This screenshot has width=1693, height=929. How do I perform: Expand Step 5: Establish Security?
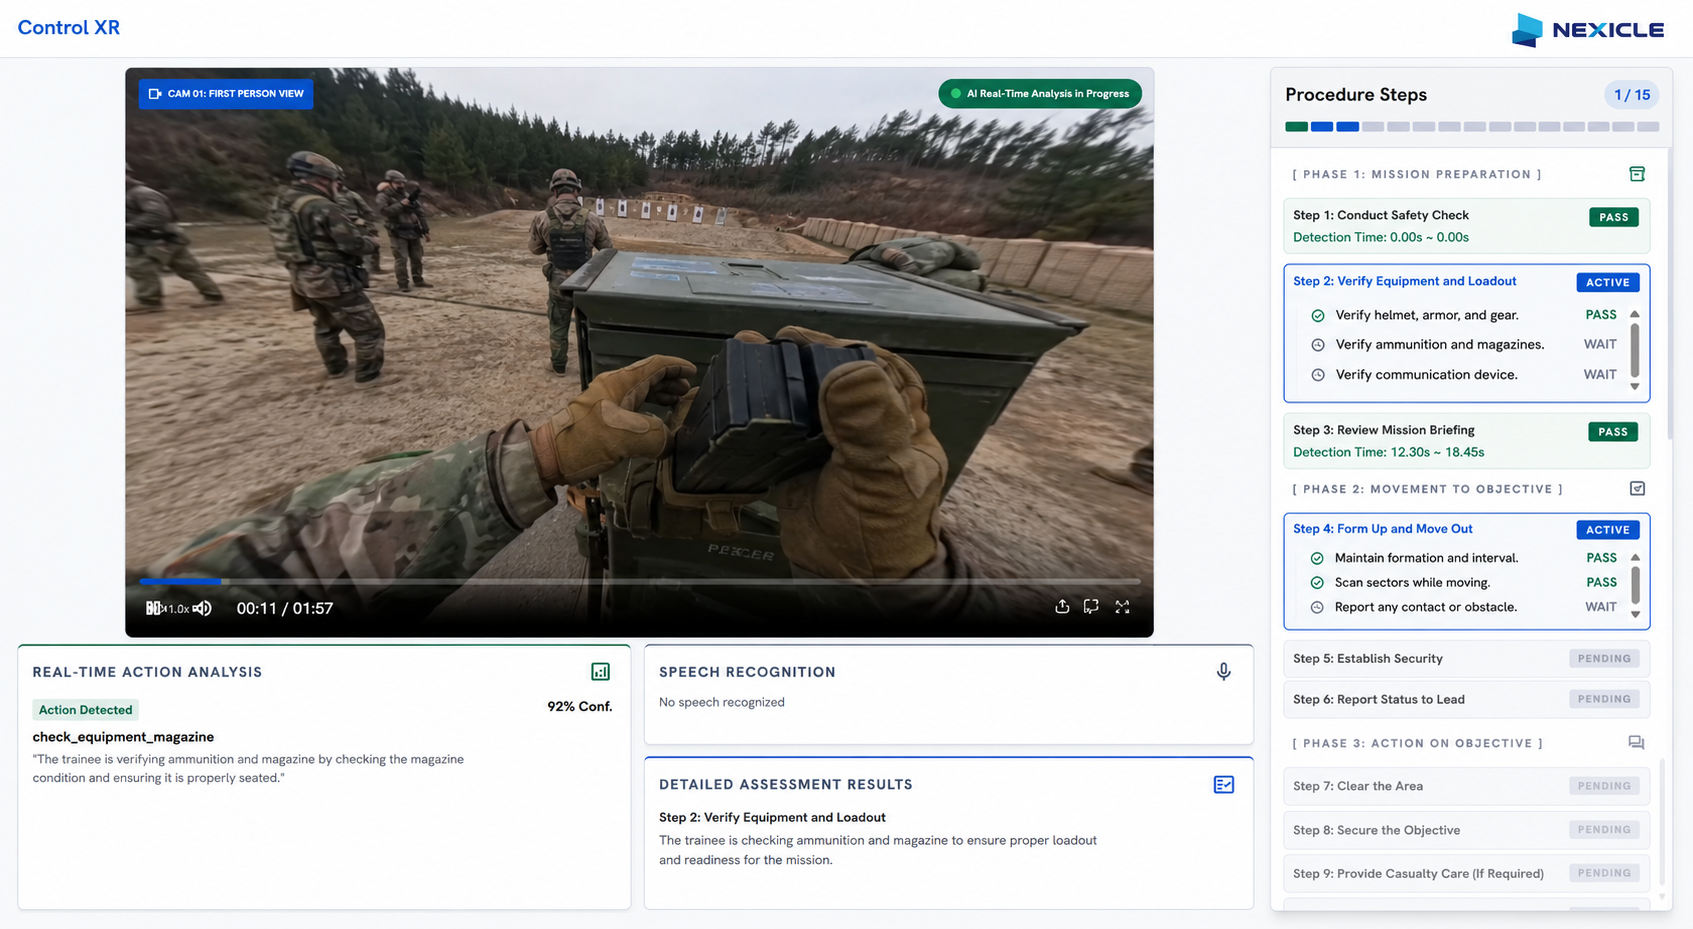pos(1466,659)
